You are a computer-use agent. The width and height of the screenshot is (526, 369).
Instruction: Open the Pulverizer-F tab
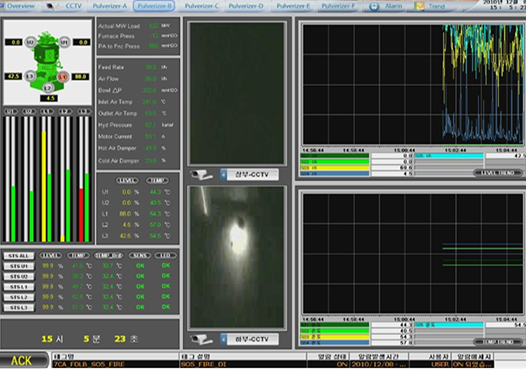[338, 6]
